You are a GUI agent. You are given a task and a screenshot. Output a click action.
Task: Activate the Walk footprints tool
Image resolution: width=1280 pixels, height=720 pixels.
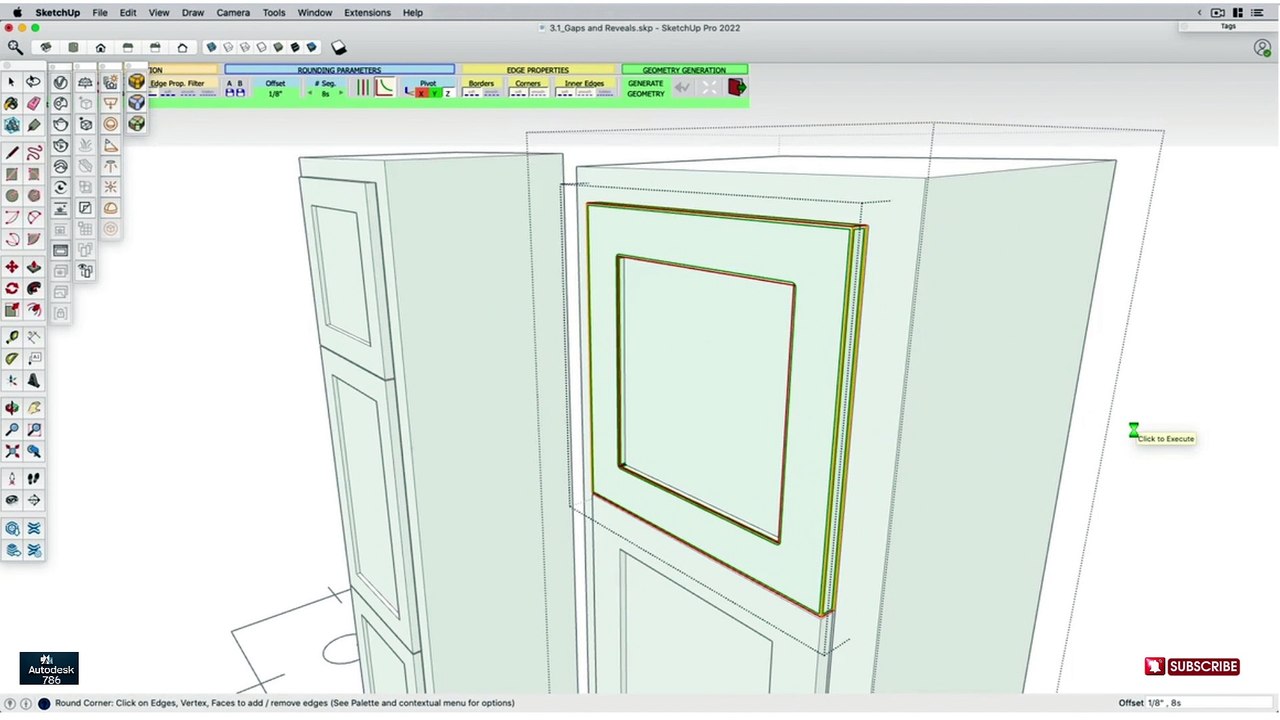[x=34, y=478]
